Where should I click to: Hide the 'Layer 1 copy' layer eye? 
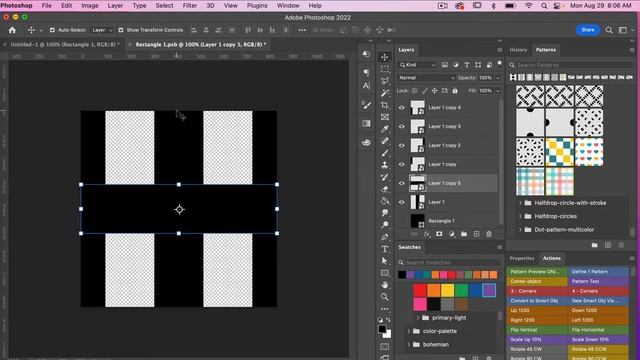402,164
